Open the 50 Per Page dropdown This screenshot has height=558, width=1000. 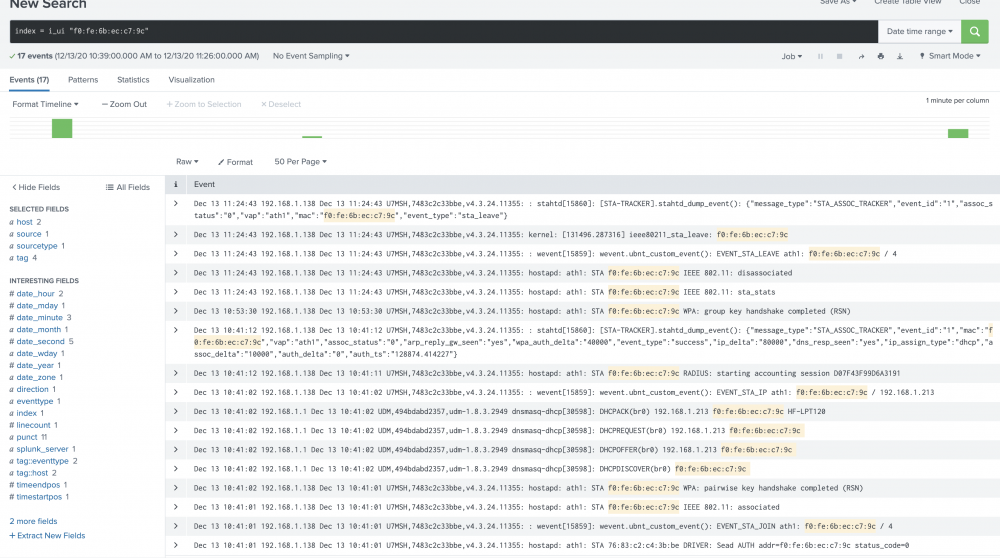click(x=300, y=162)
